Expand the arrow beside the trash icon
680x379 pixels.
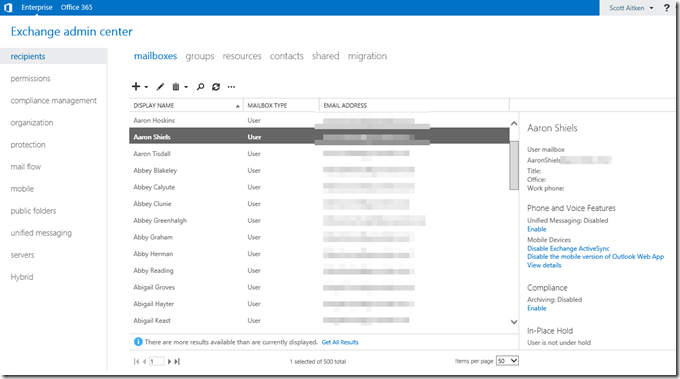coord(186,87)
